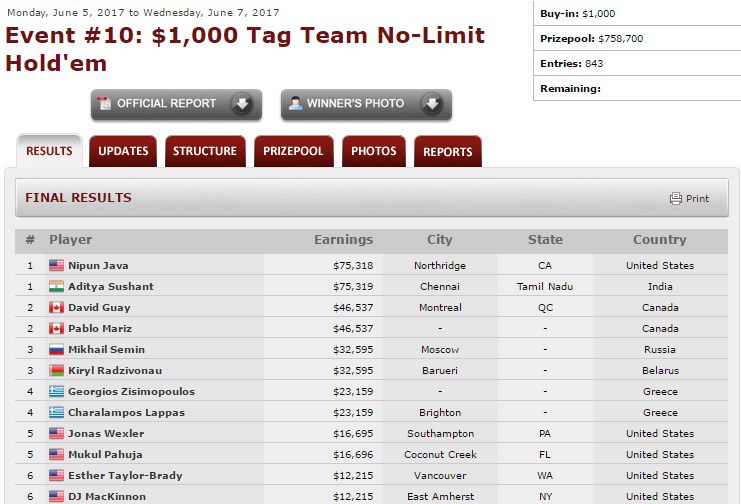This screenshot has height=504, width=741.
Task: Click the India flag beside Aditya Sushant
Action: [56, 287]
